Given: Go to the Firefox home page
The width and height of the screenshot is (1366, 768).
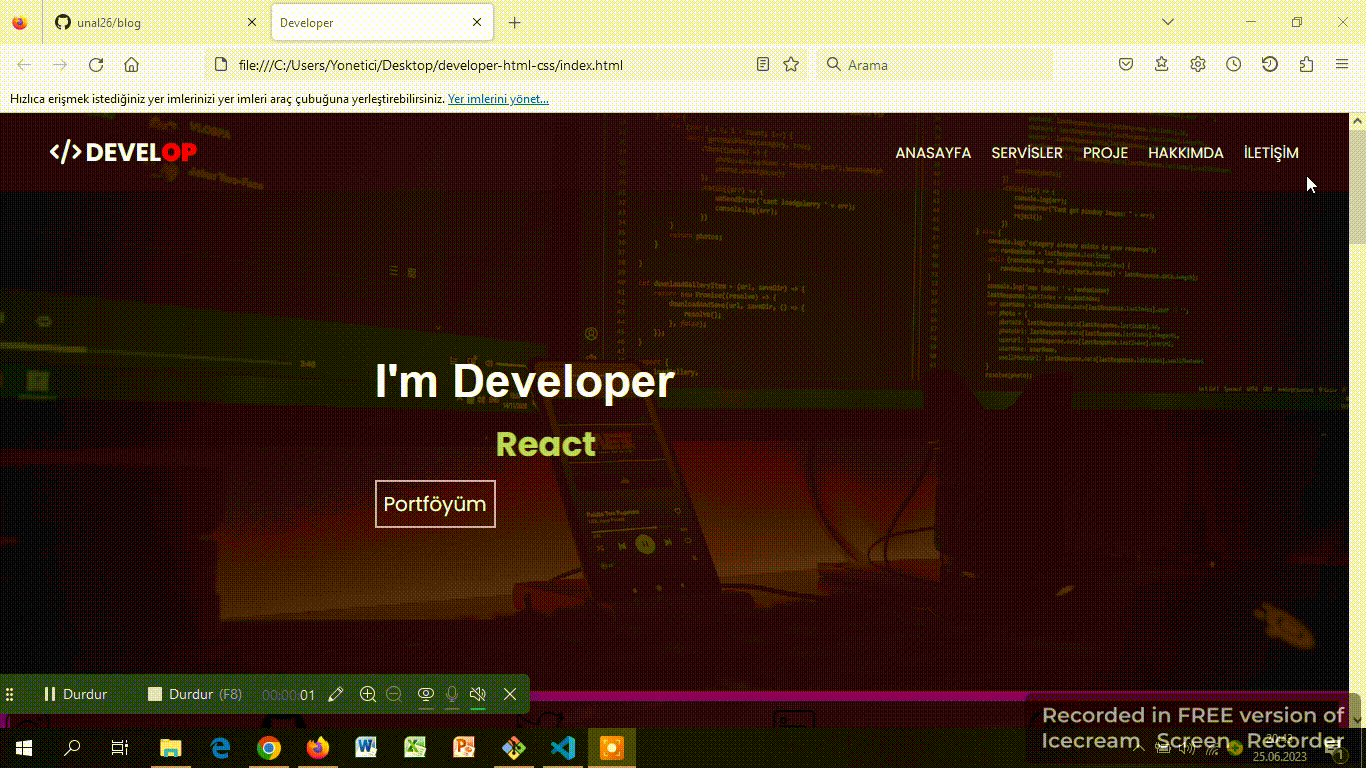Looking at the screenshot, I should tap(131, 65).
